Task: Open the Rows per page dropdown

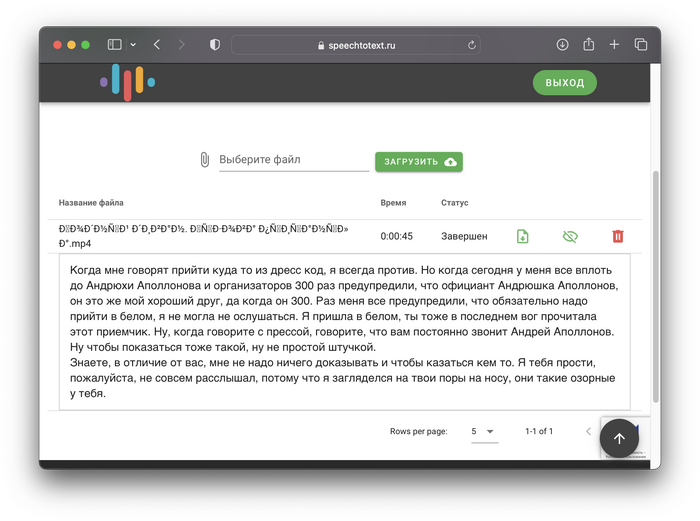Action: (x=484, y=432)
